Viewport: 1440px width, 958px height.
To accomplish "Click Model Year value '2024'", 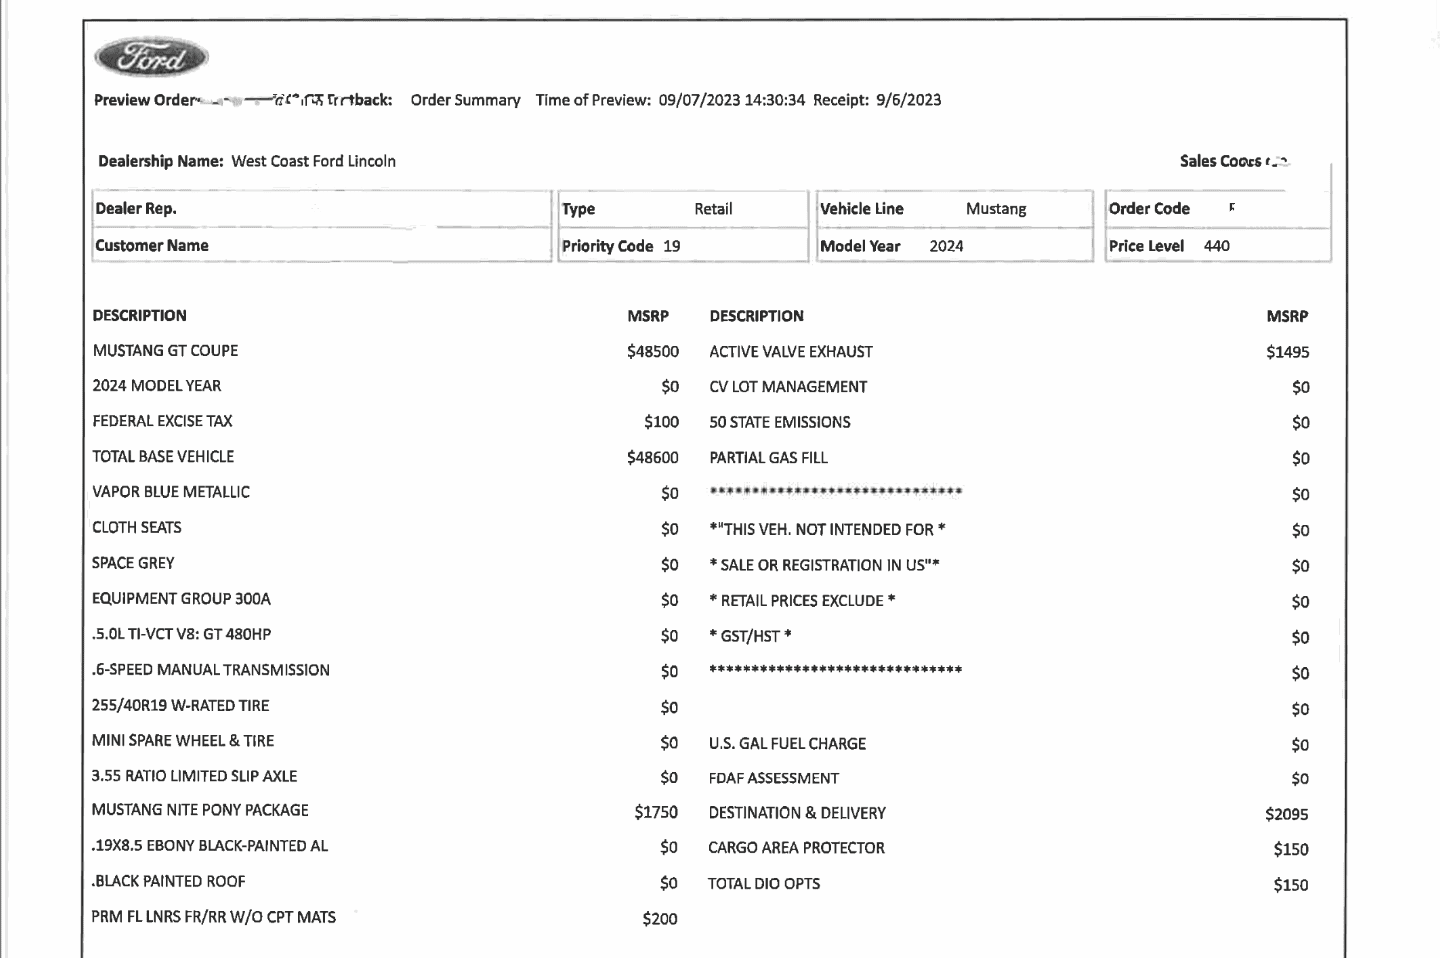I will [946, 246].
